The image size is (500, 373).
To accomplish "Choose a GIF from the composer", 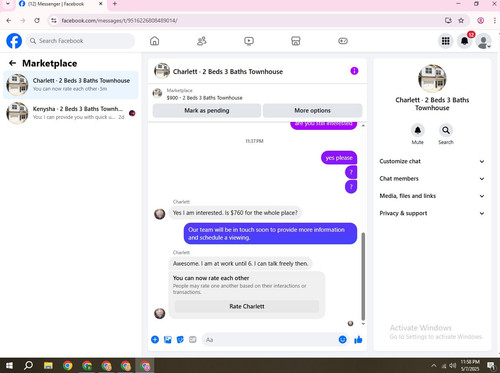I will [x=193, y=340].
